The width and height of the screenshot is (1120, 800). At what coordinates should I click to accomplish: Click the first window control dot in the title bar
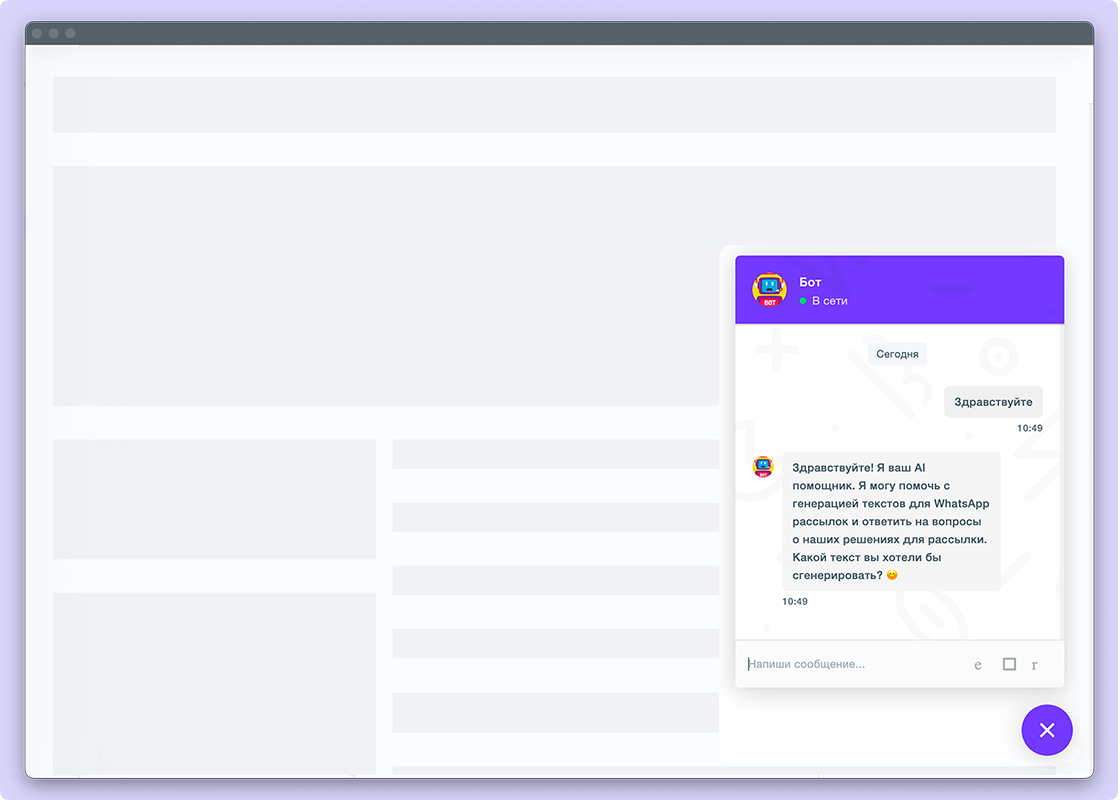coord(37,33)
